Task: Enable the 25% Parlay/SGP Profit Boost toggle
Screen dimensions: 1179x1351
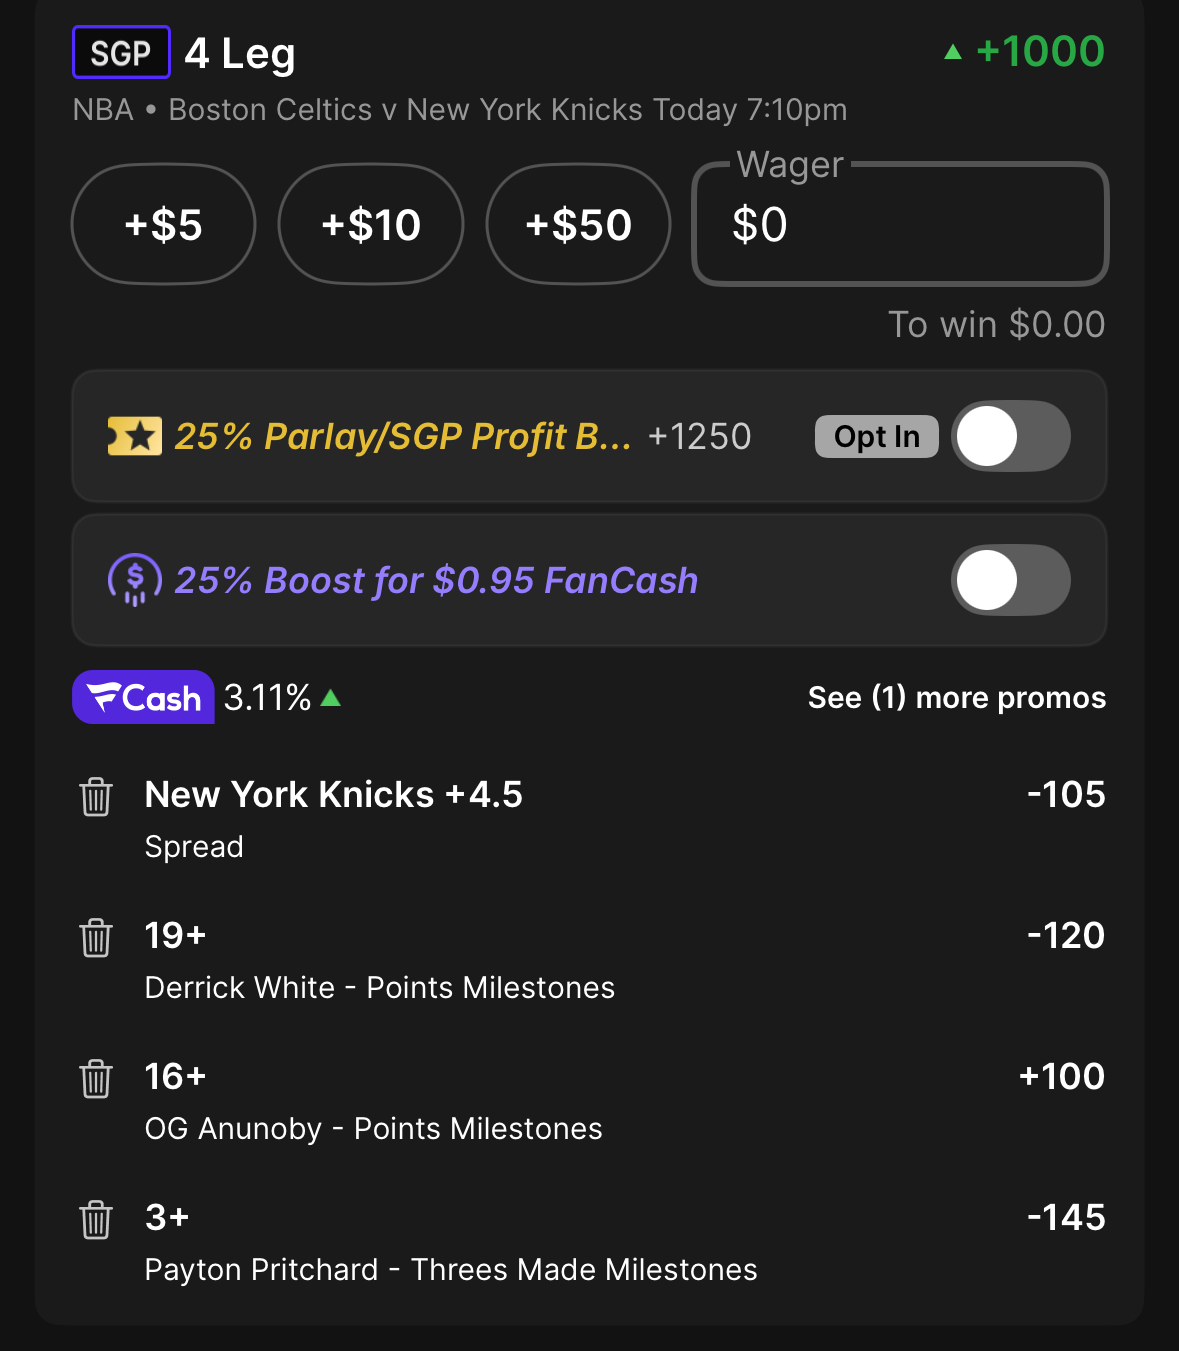Action: pos(1010,436)
